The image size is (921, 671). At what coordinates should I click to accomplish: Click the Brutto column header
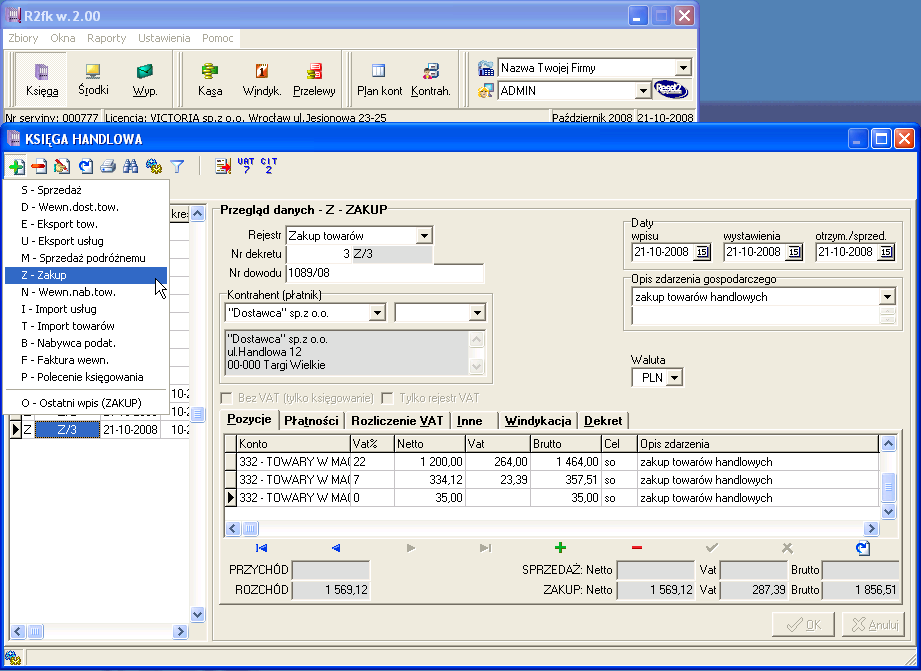[566, 444]
